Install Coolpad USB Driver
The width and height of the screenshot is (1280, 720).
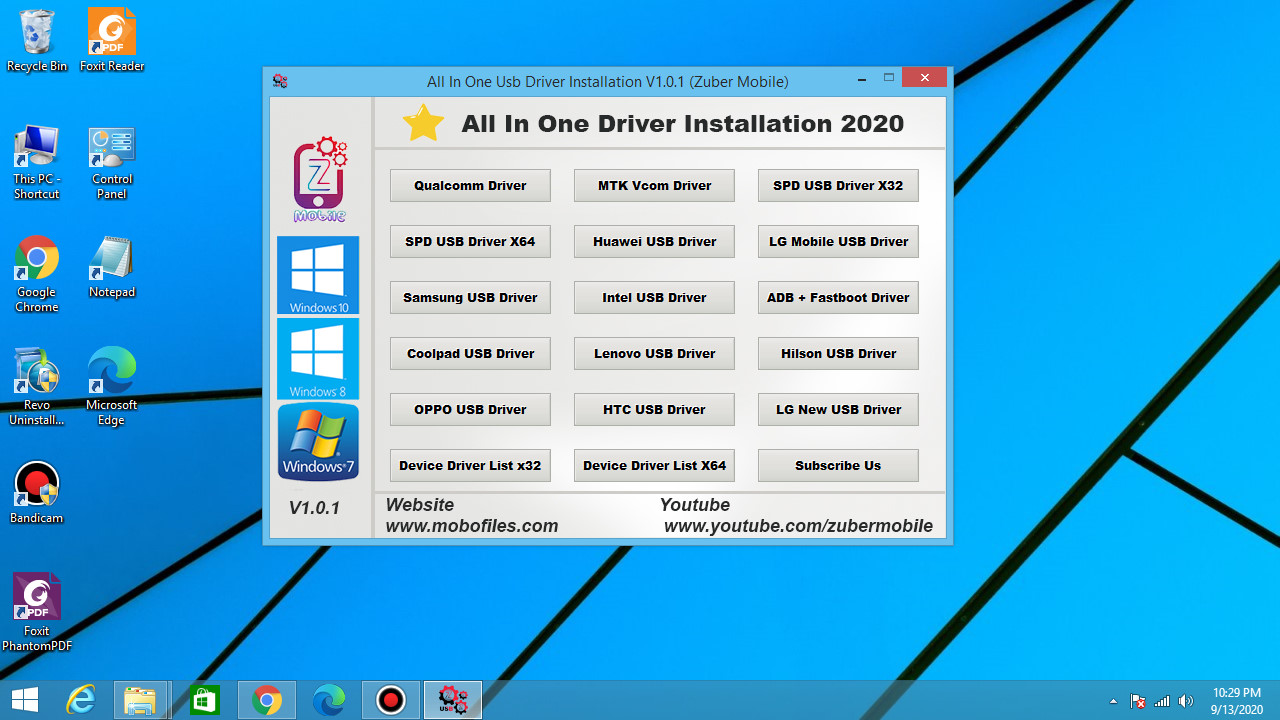pyautogui.click(x=470, y=353)
